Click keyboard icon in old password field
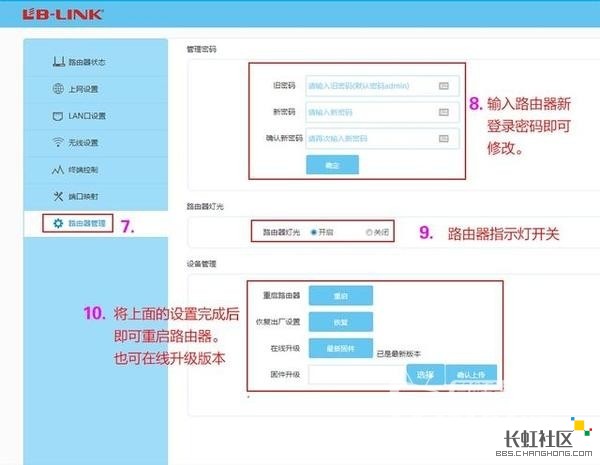This screenshot has width=600, height=465. (443, 86)
